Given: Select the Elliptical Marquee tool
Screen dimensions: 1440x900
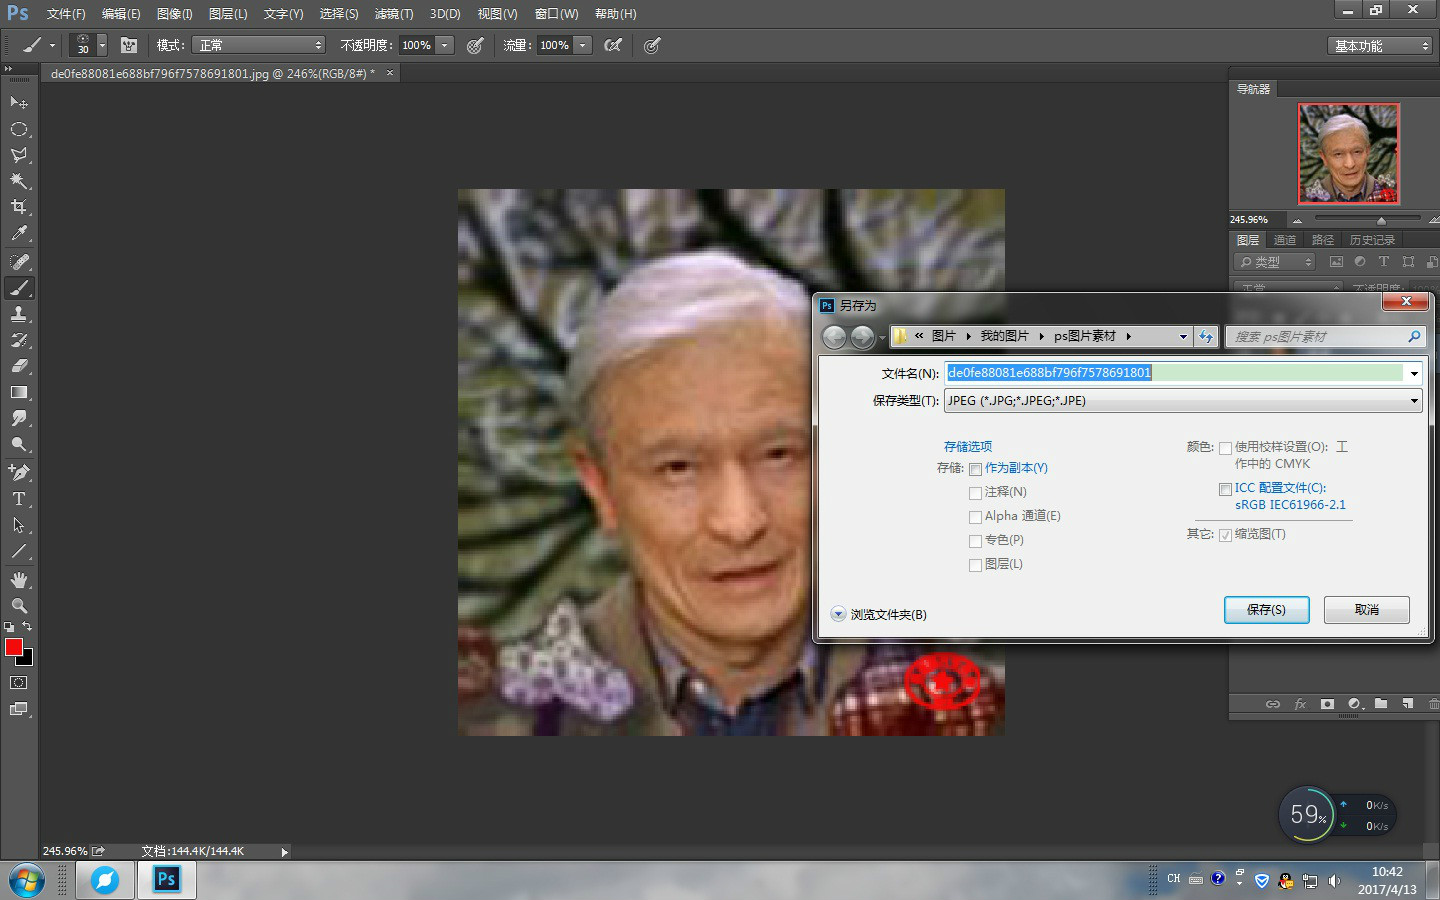Looking at the screenshot, I should coord(19,129).
